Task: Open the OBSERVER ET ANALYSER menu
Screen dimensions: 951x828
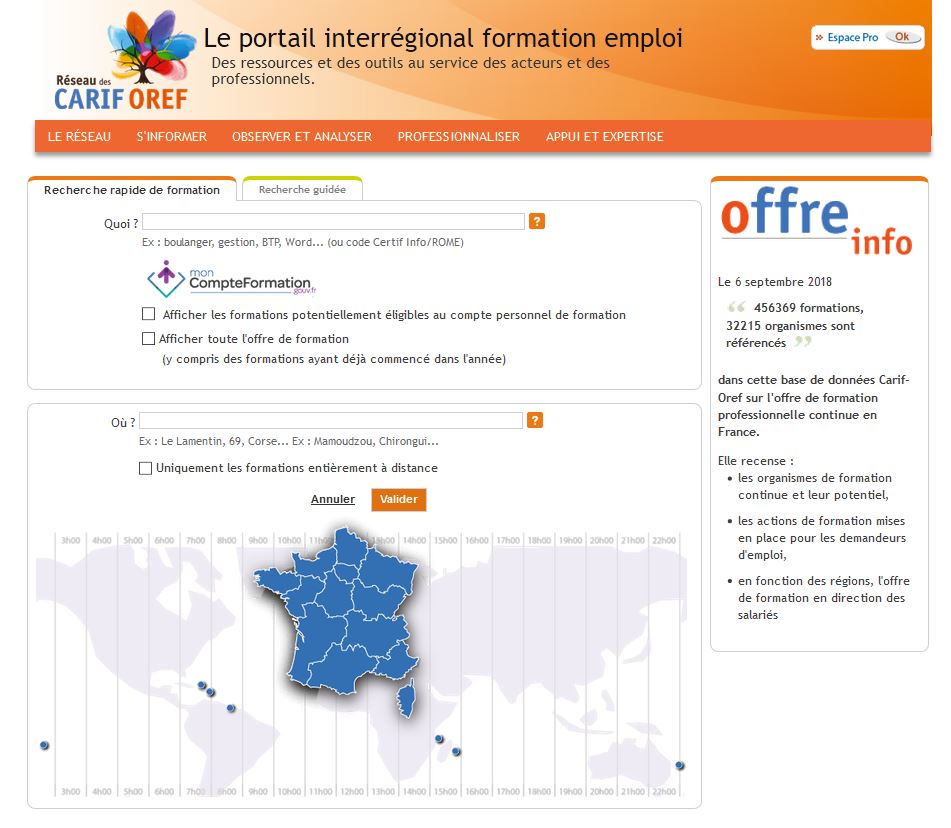Action: (x=300, y=136)
